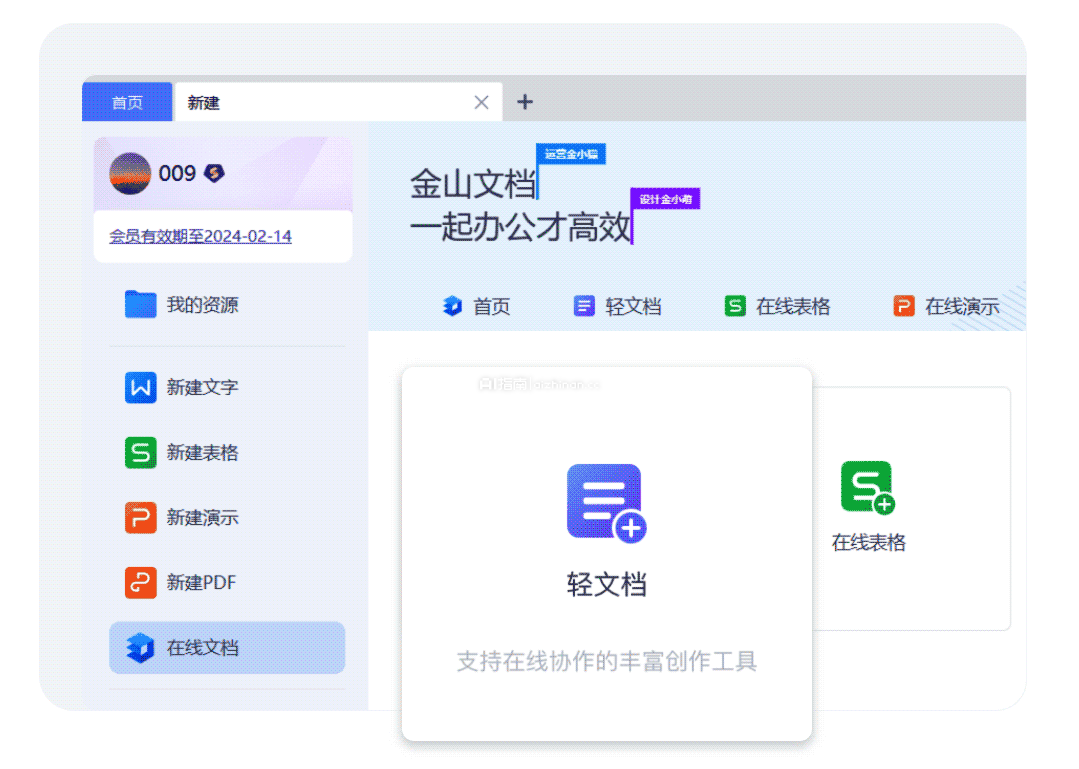
Task: Open the 会员有效期至2024-02-14 link
Action: coord(200,236)
